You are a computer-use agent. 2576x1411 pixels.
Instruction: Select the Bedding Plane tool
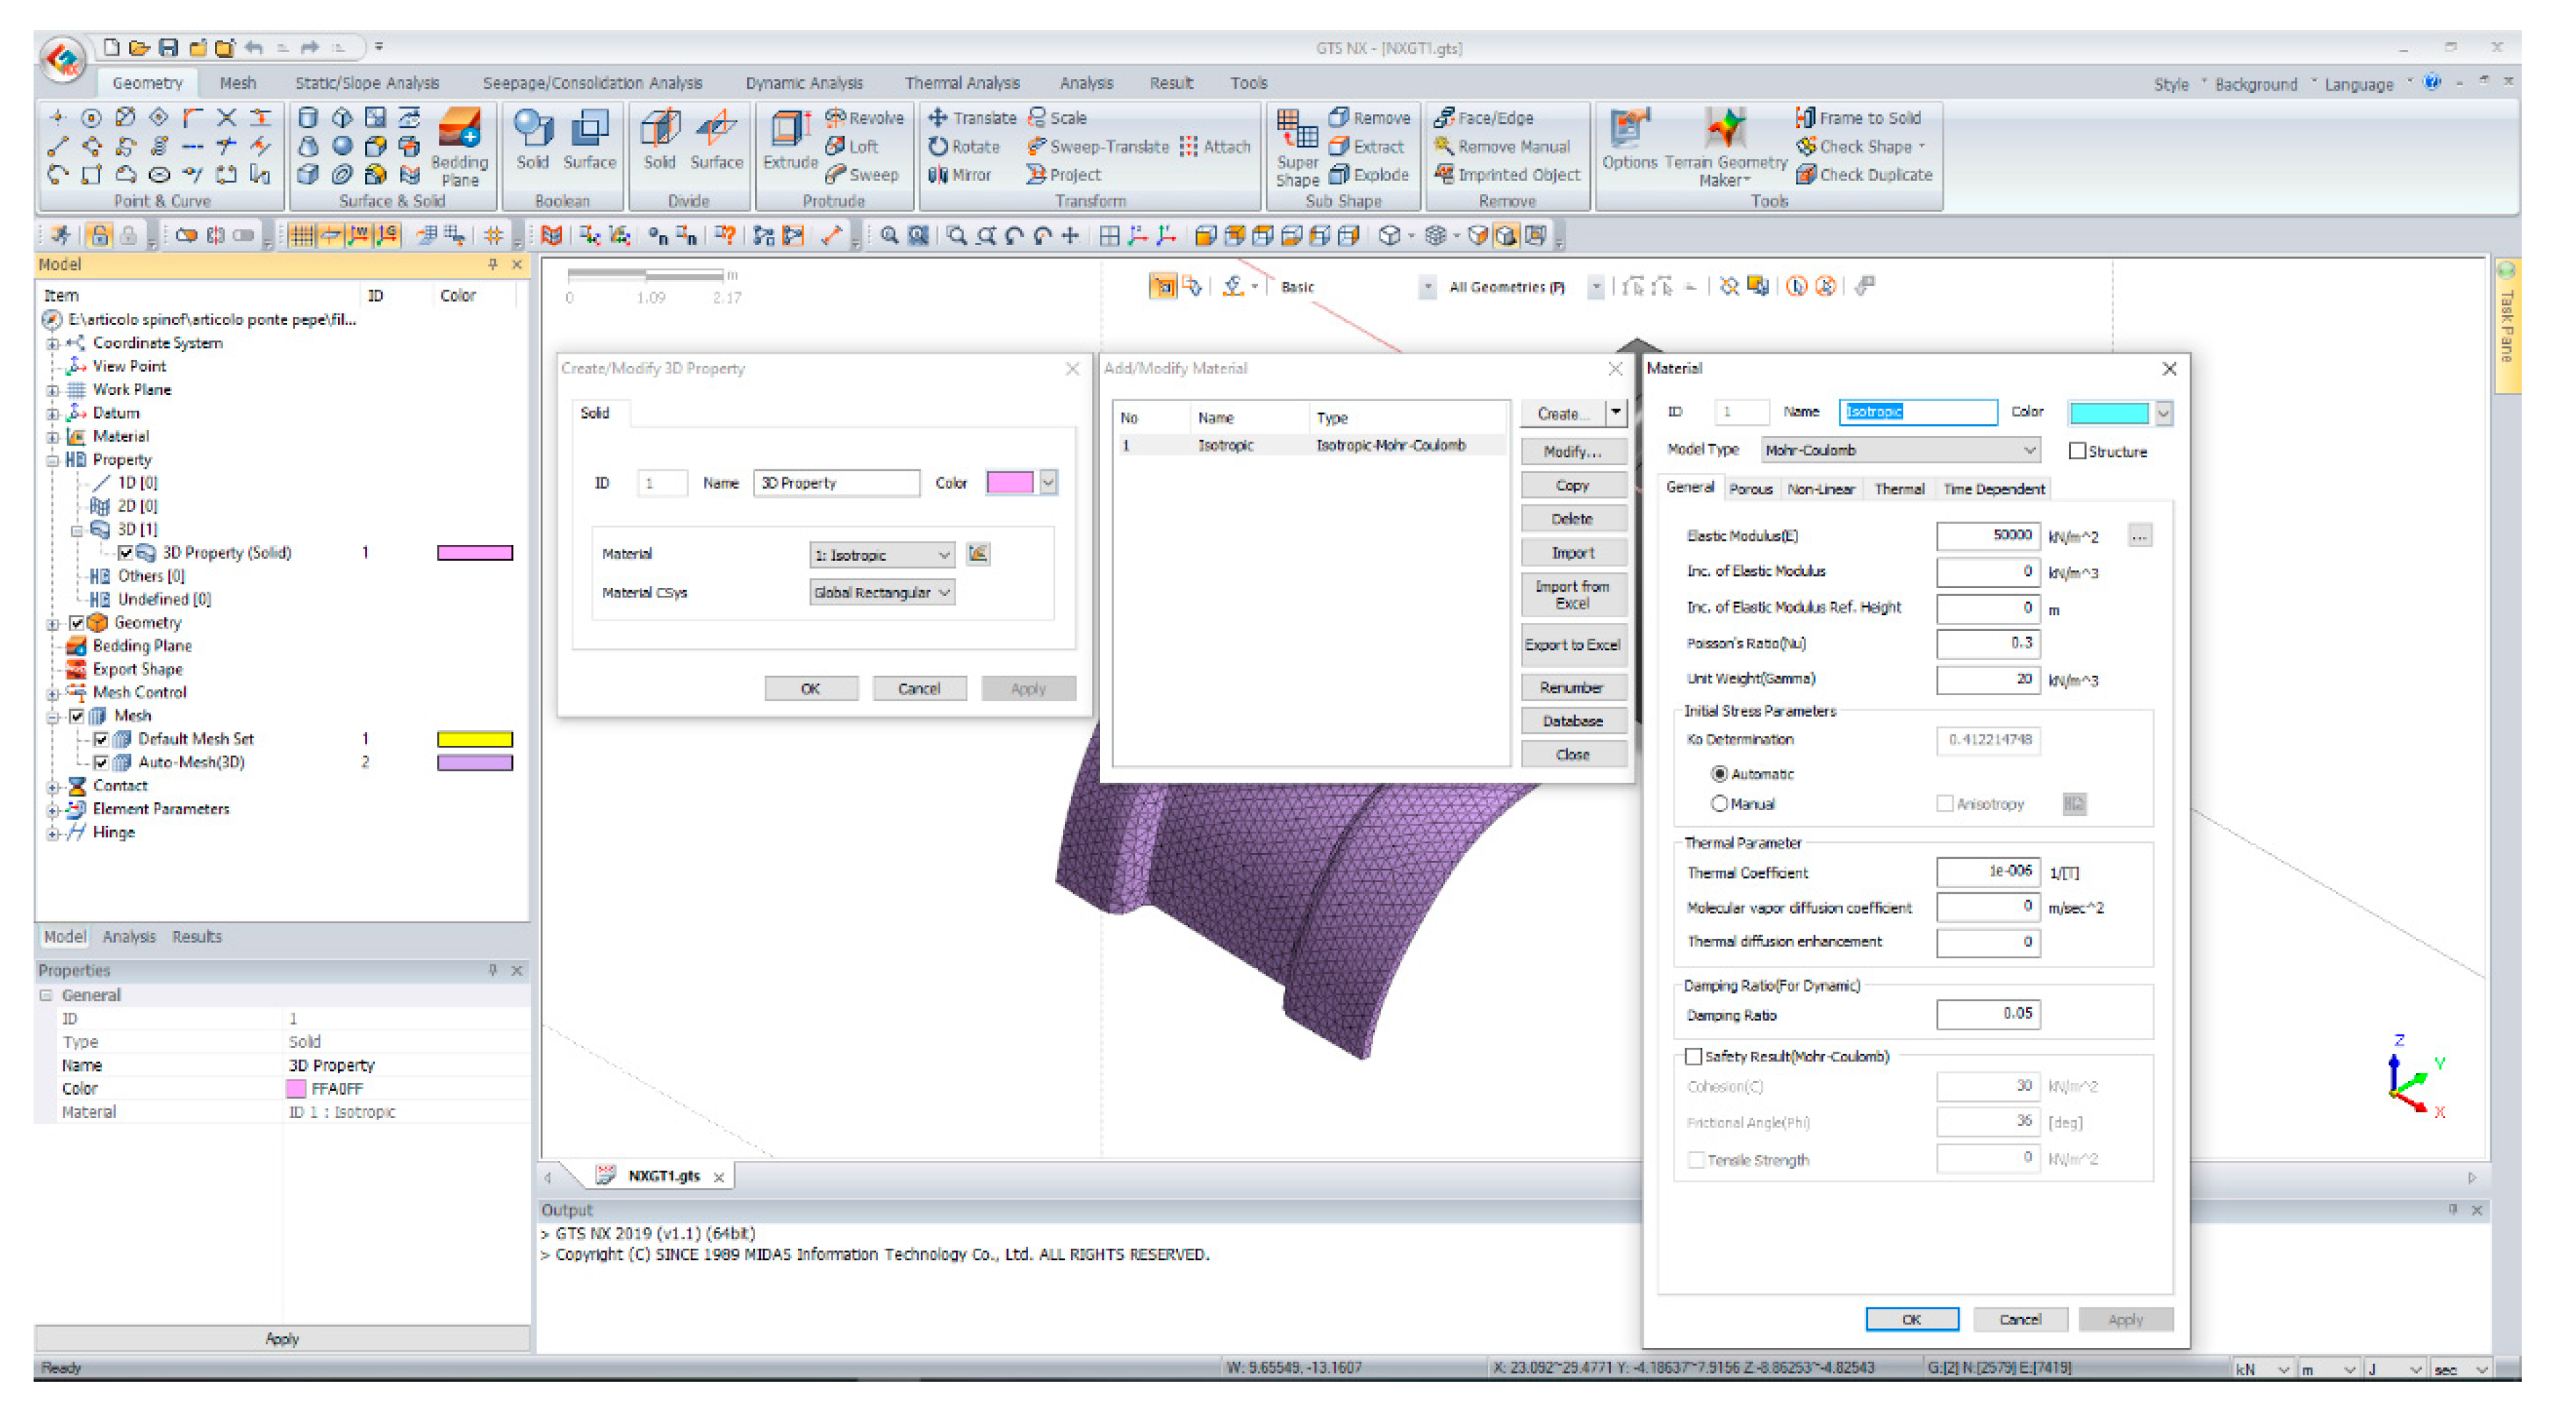click(x=459, y=146)
